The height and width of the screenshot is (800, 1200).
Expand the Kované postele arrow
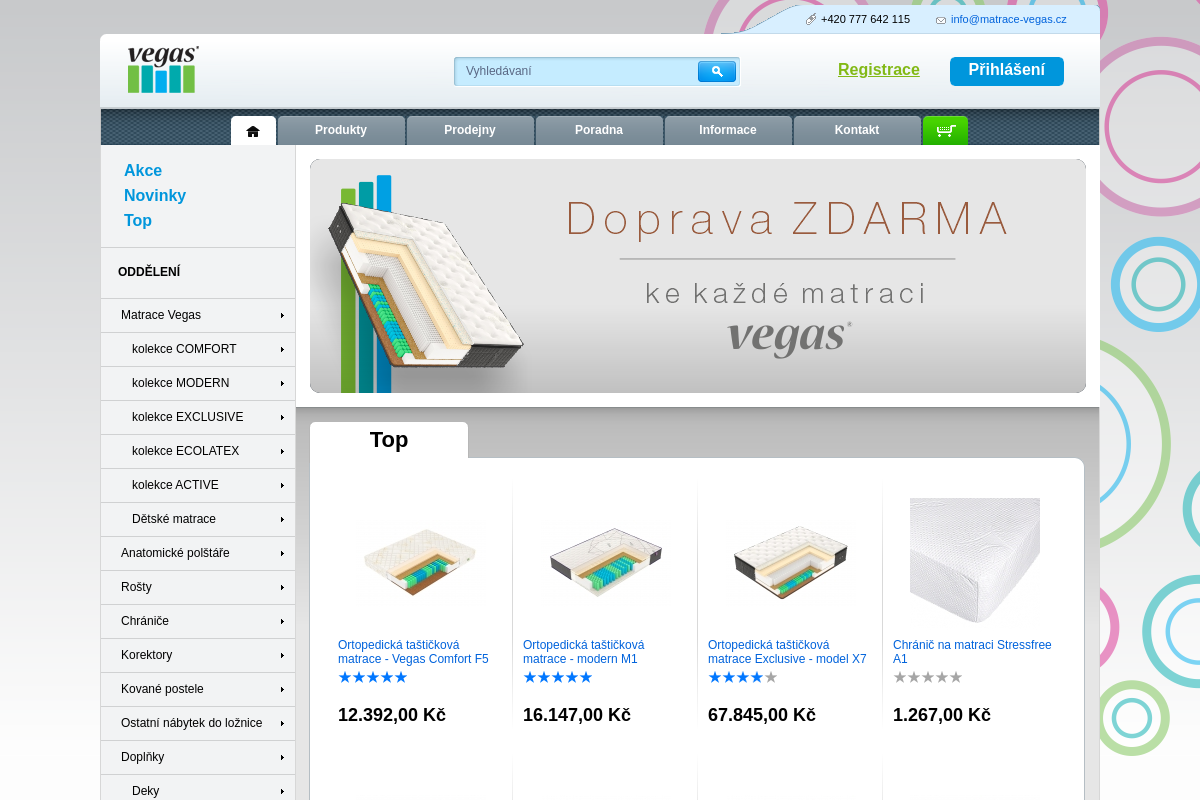[x=283, y=690]
